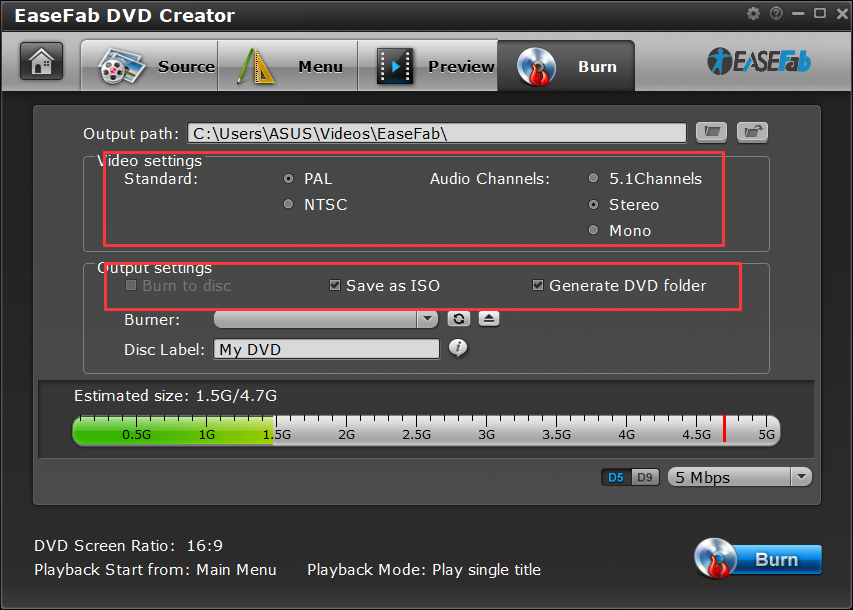Select Mono audio channel

(594, 231)
